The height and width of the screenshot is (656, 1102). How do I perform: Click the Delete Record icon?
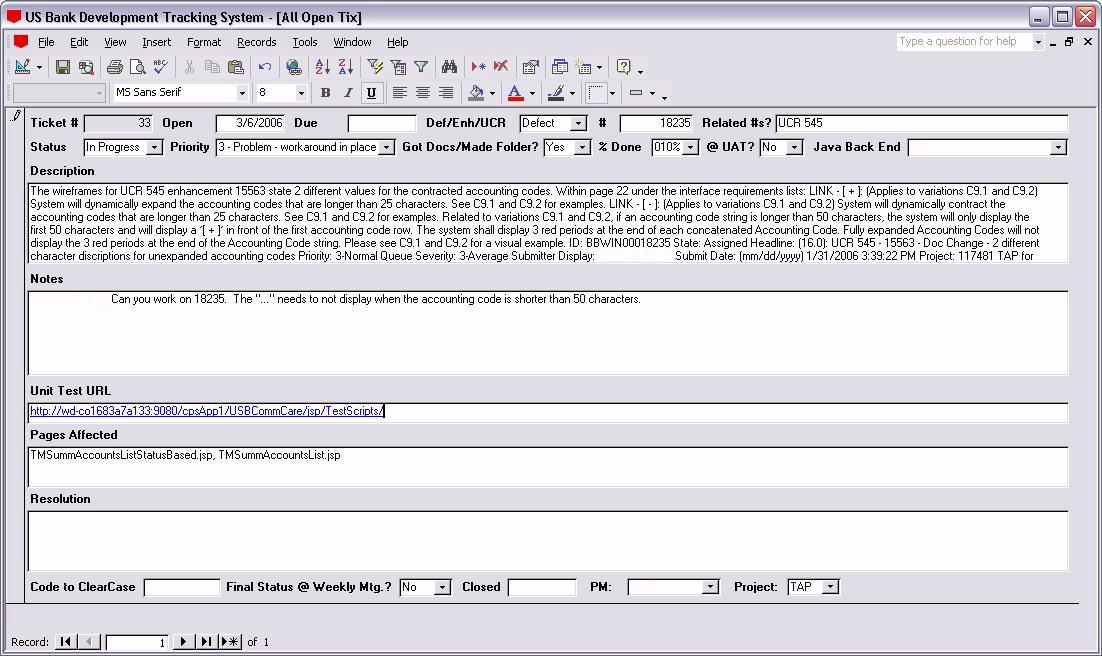500,67
